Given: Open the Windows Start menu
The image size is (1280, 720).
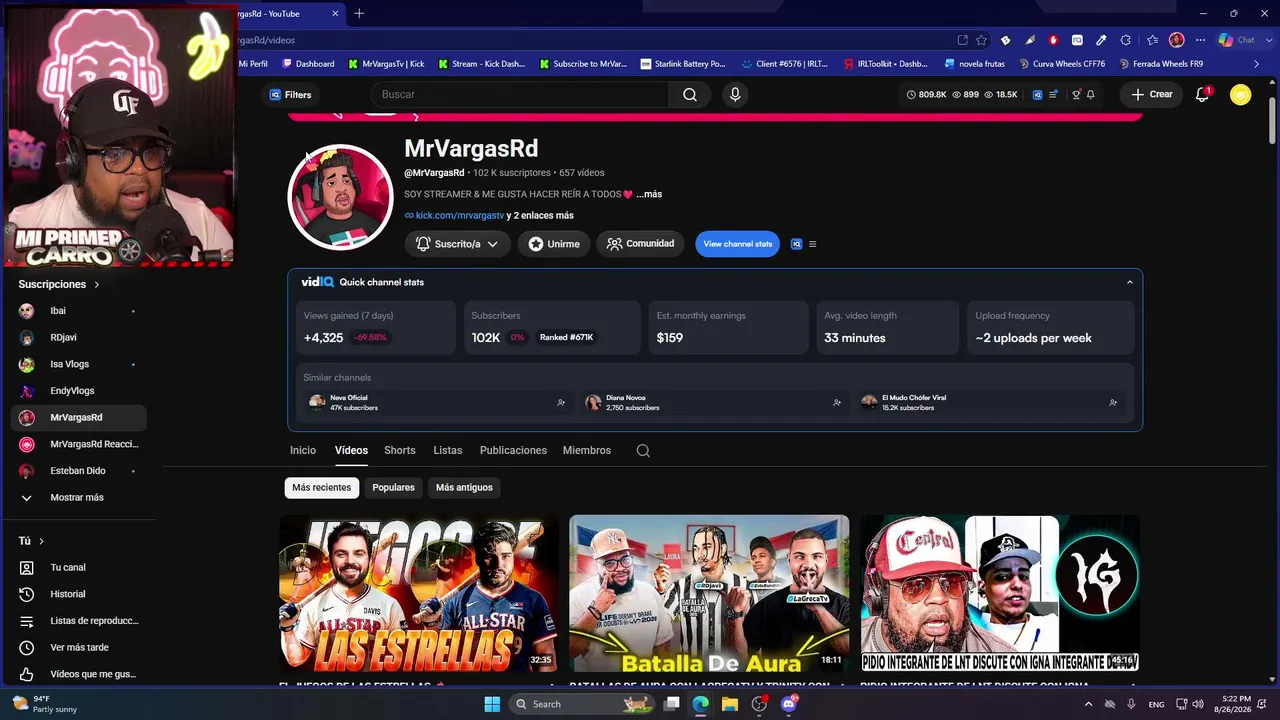Looking at the screenshot, I should point(492,704).
